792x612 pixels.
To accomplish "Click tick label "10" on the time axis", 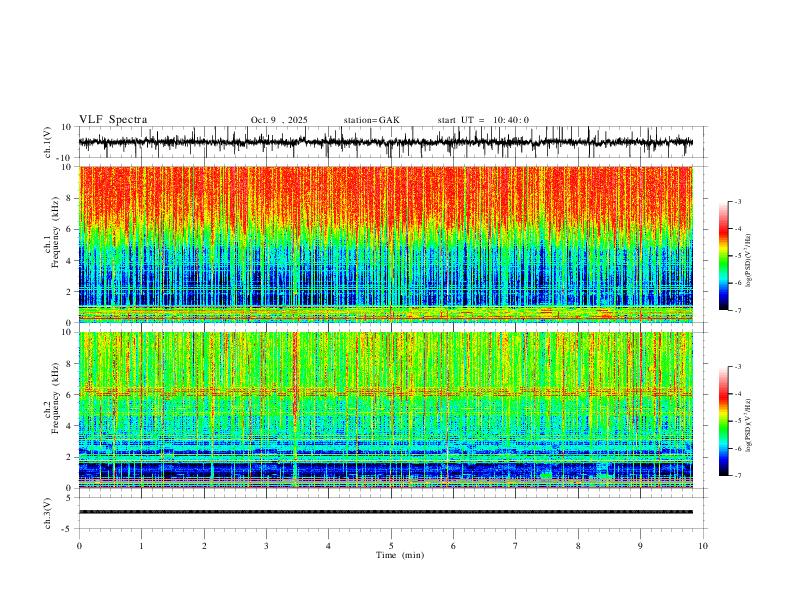I will point(703,546).
